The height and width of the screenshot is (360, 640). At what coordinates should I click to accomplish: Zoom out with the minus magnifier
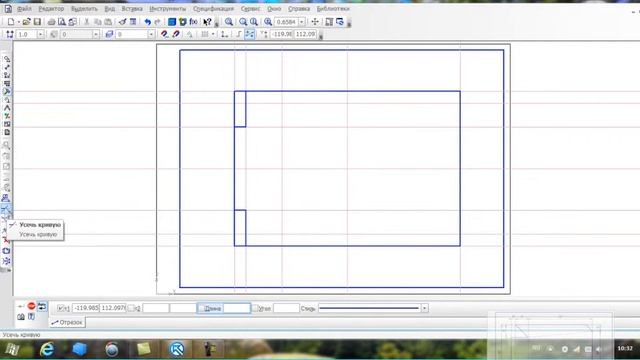[254, 22]
